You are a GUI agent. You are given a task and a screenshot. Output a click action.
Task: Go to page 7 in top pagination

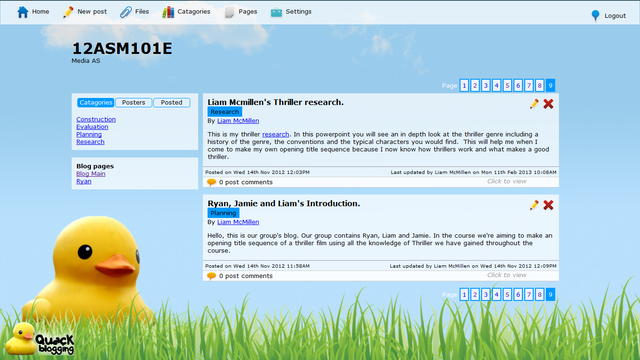pos(529,85)
